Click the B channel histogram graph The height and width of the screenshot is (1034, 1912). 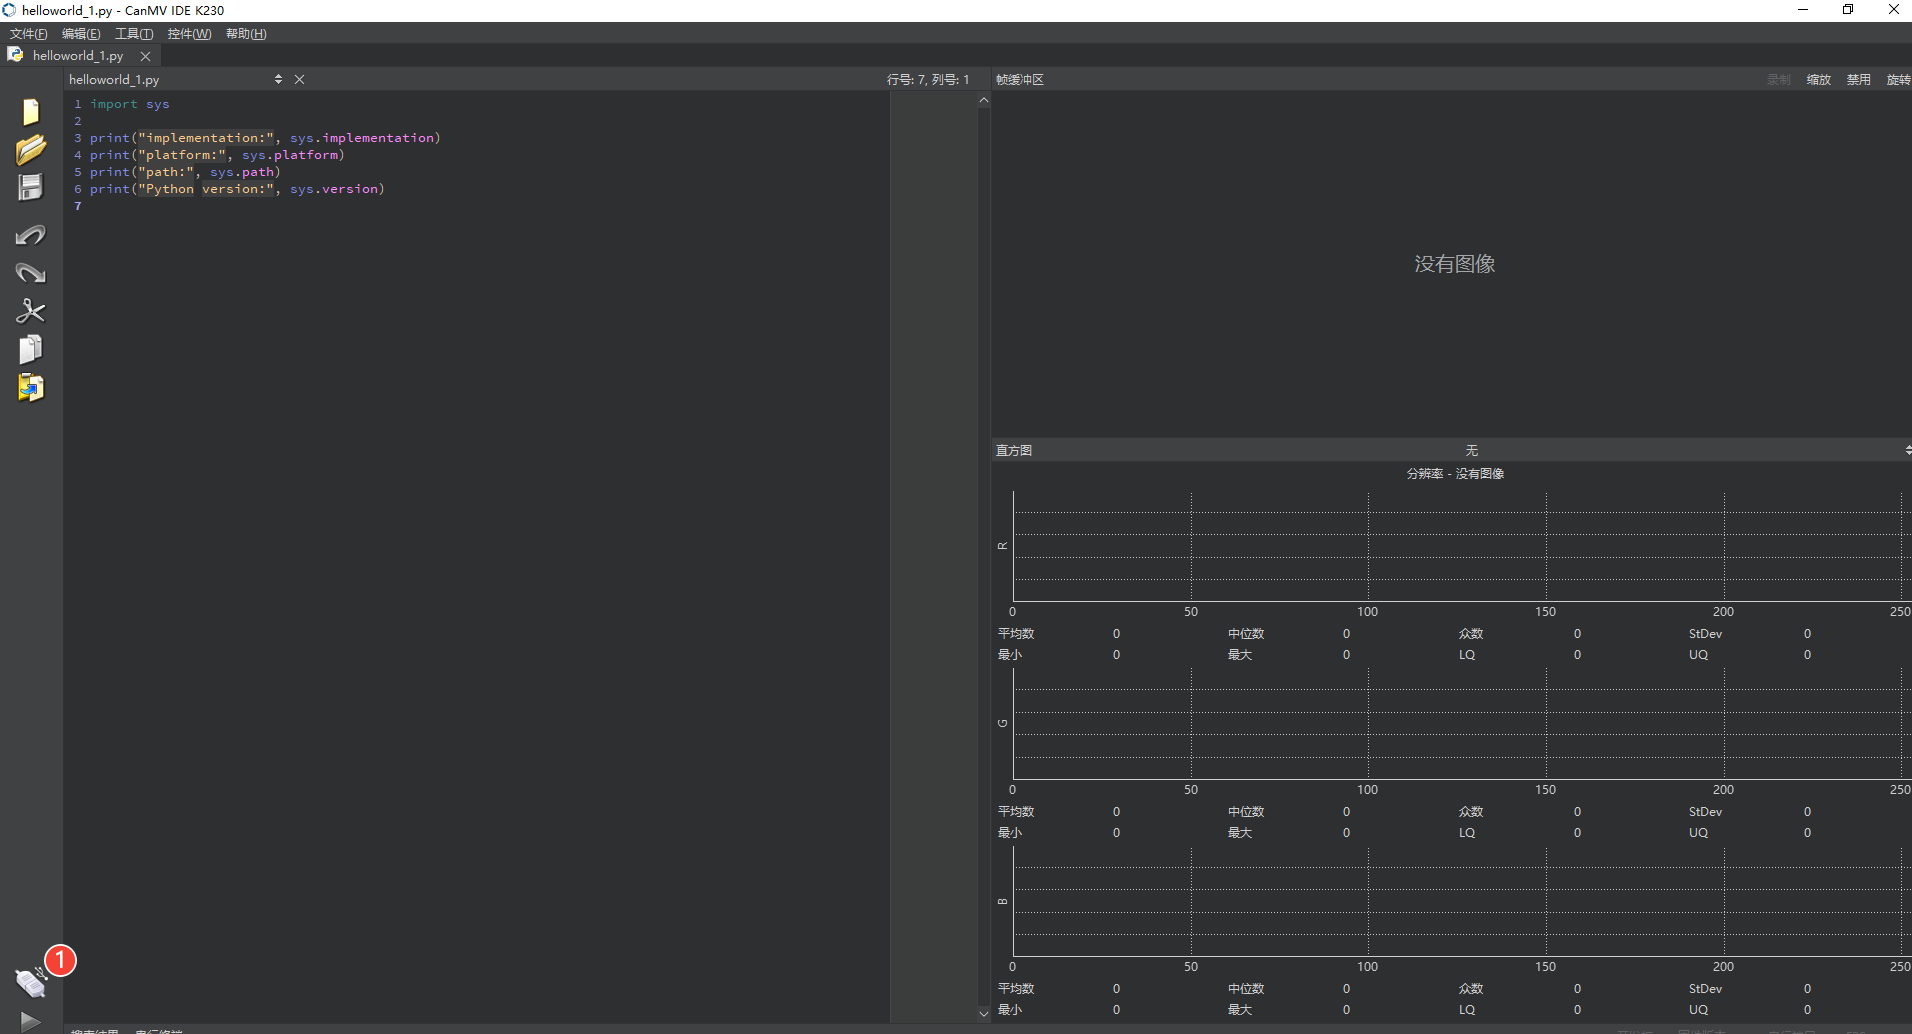[x=1461, y=901]
